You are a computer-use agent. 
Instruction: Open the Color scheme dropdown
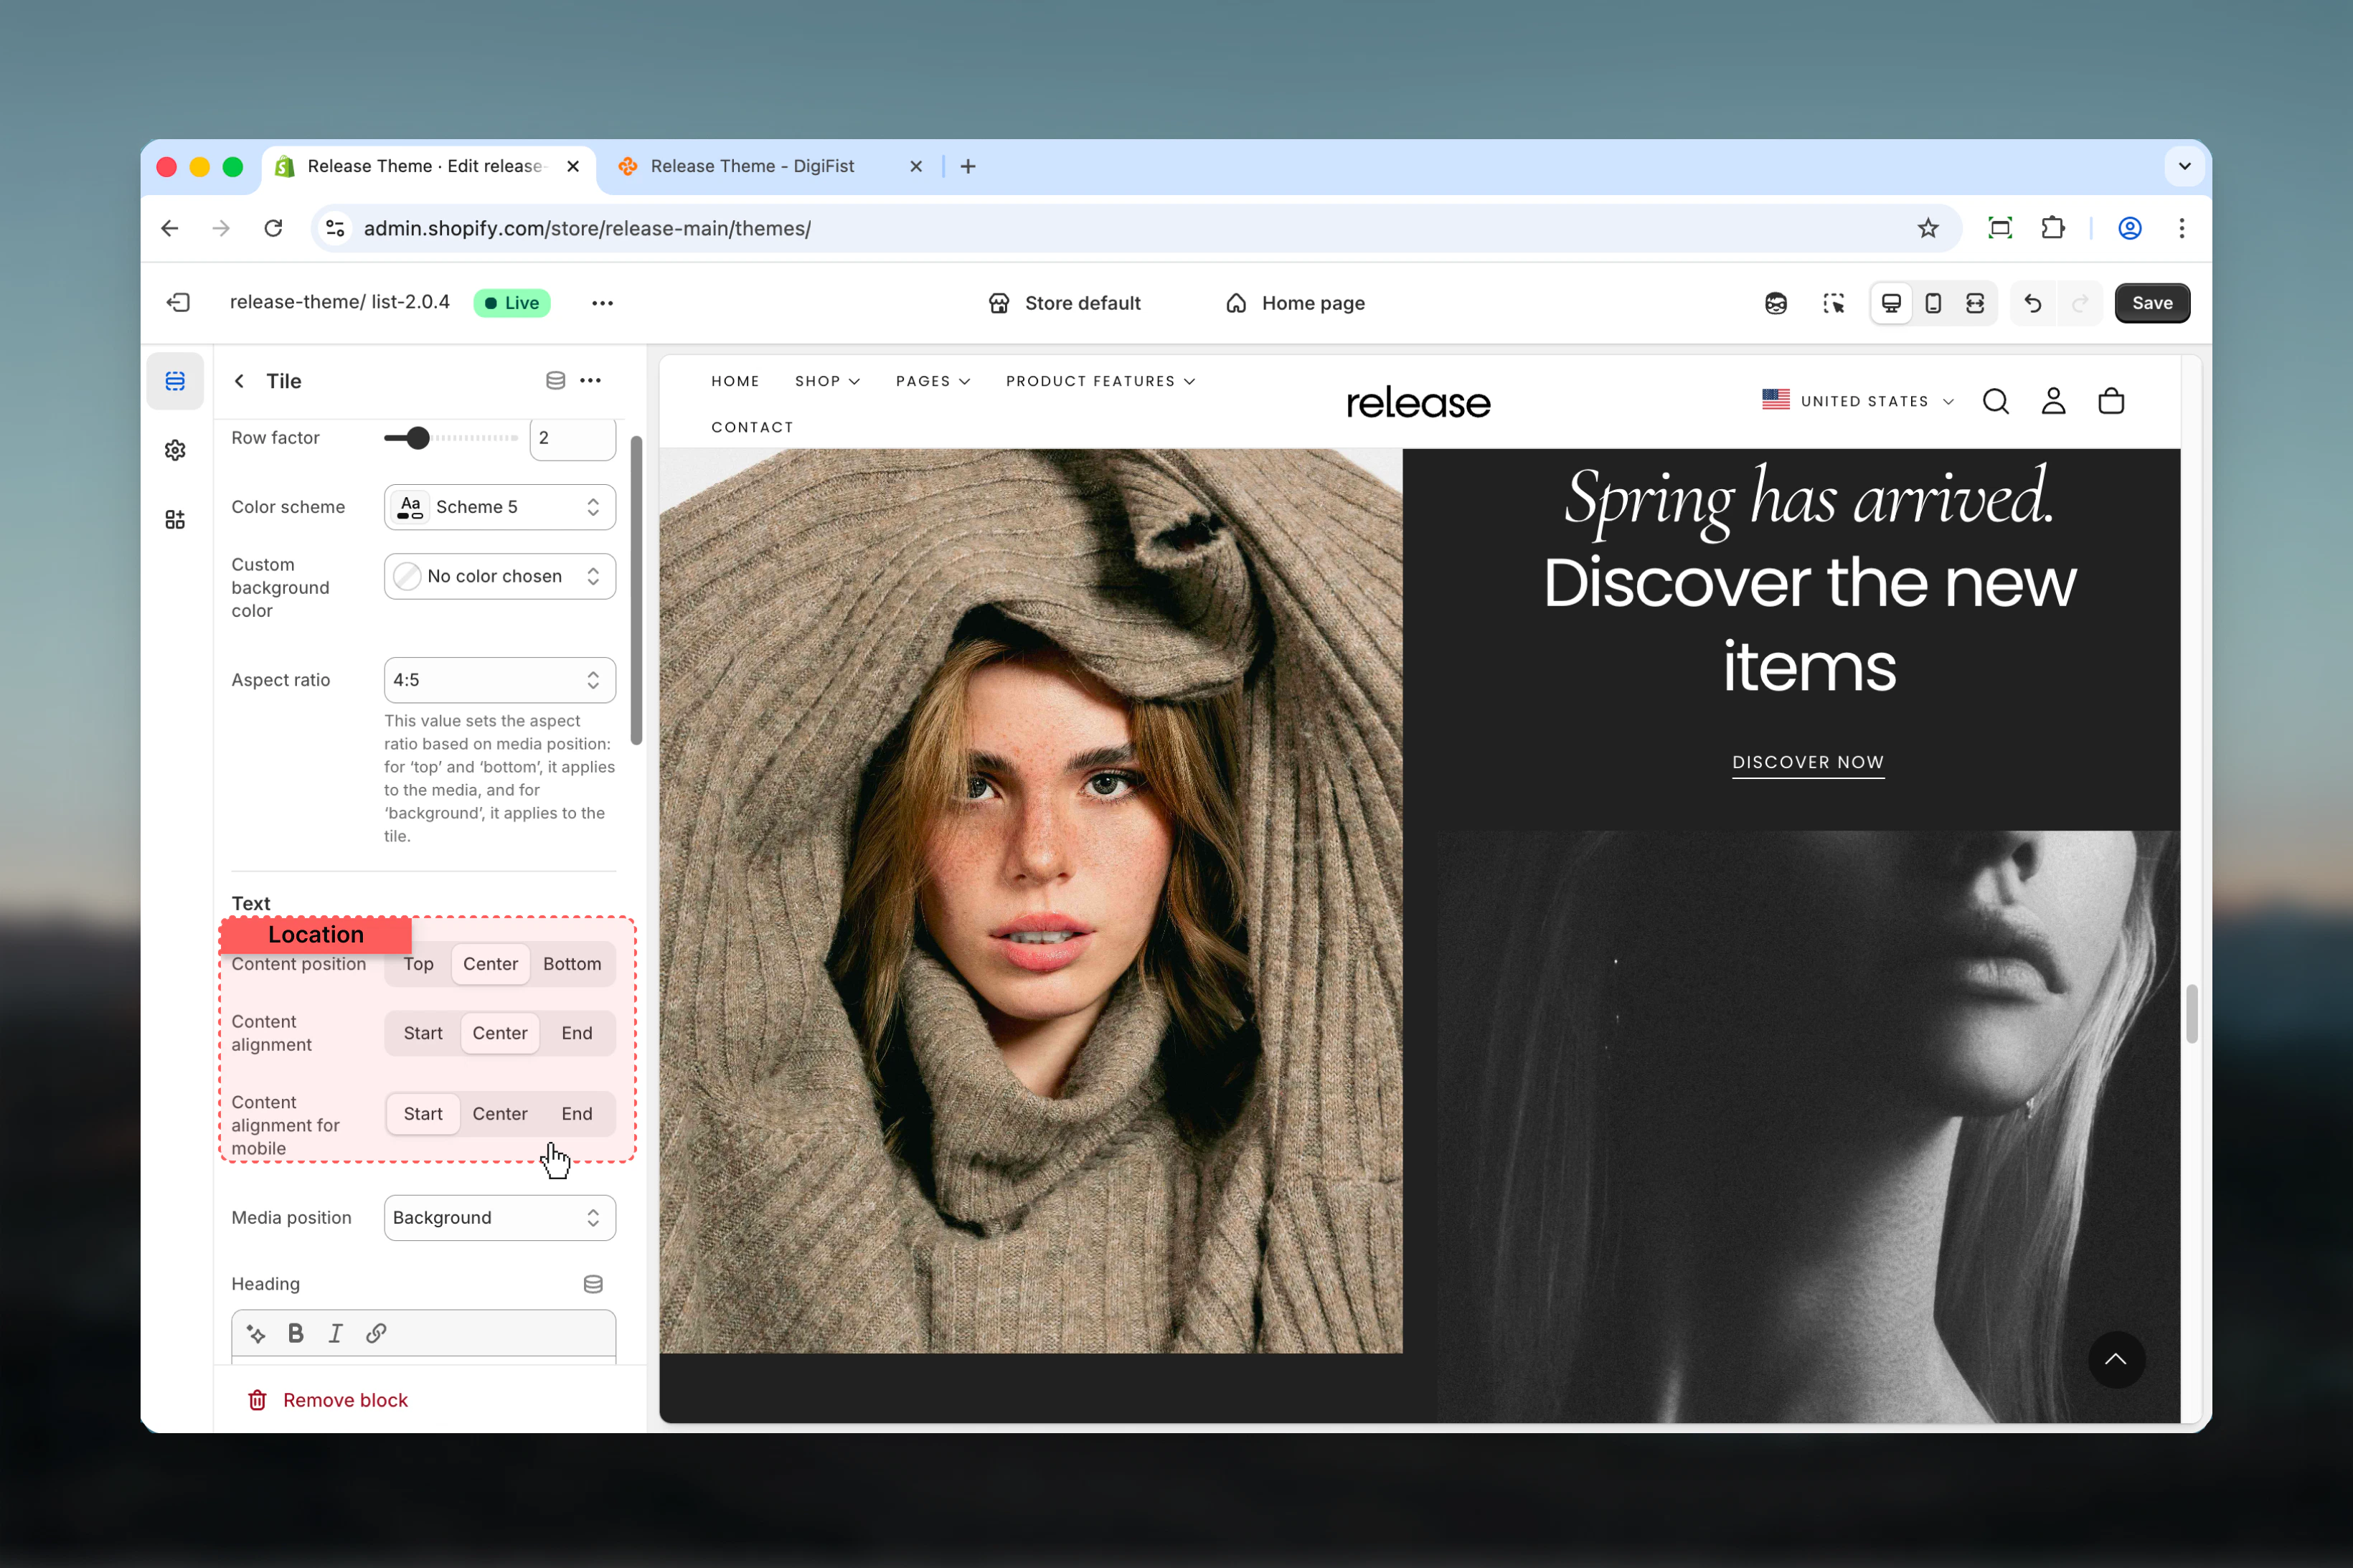pos(500,507)
